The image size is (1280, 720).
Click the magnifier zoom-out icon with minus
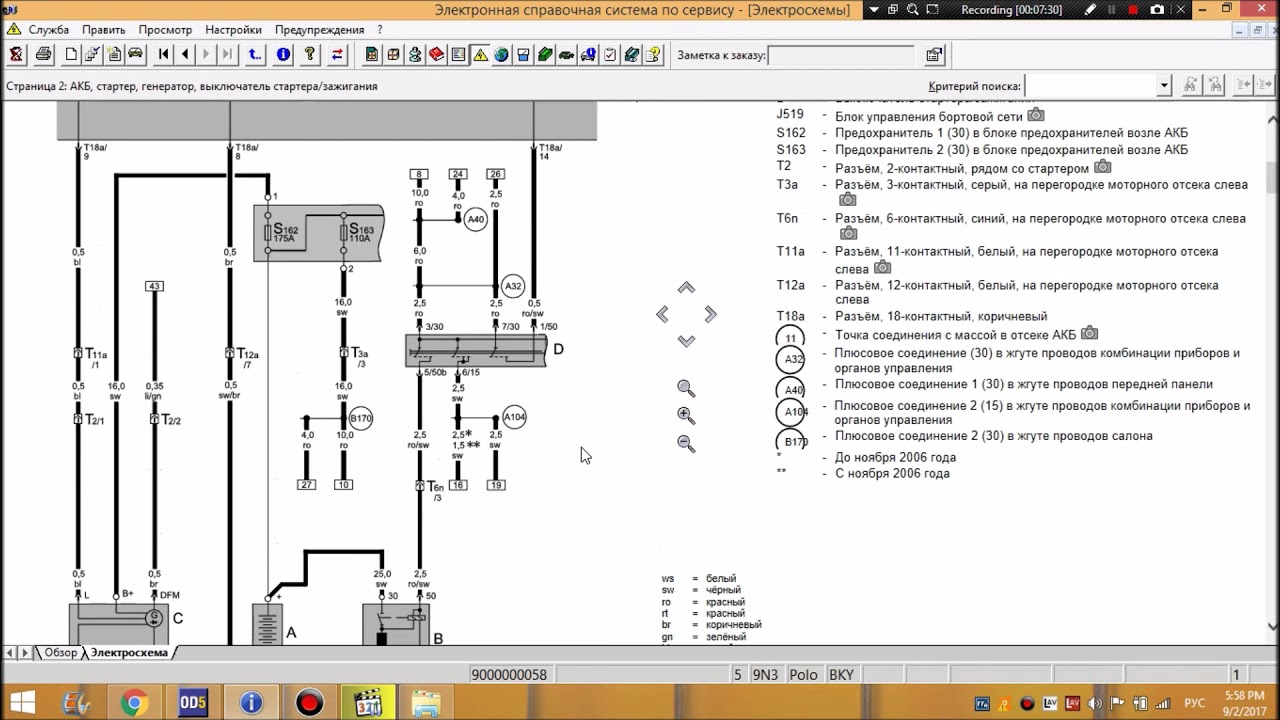click(x=686, y=443)
